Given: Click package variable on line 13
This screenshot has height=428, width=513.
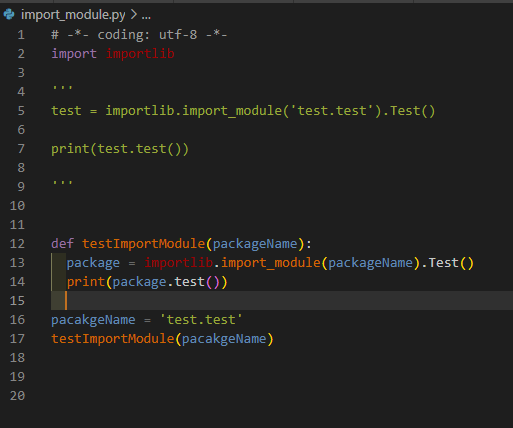Looking at the screenshot, I should 93,263.
